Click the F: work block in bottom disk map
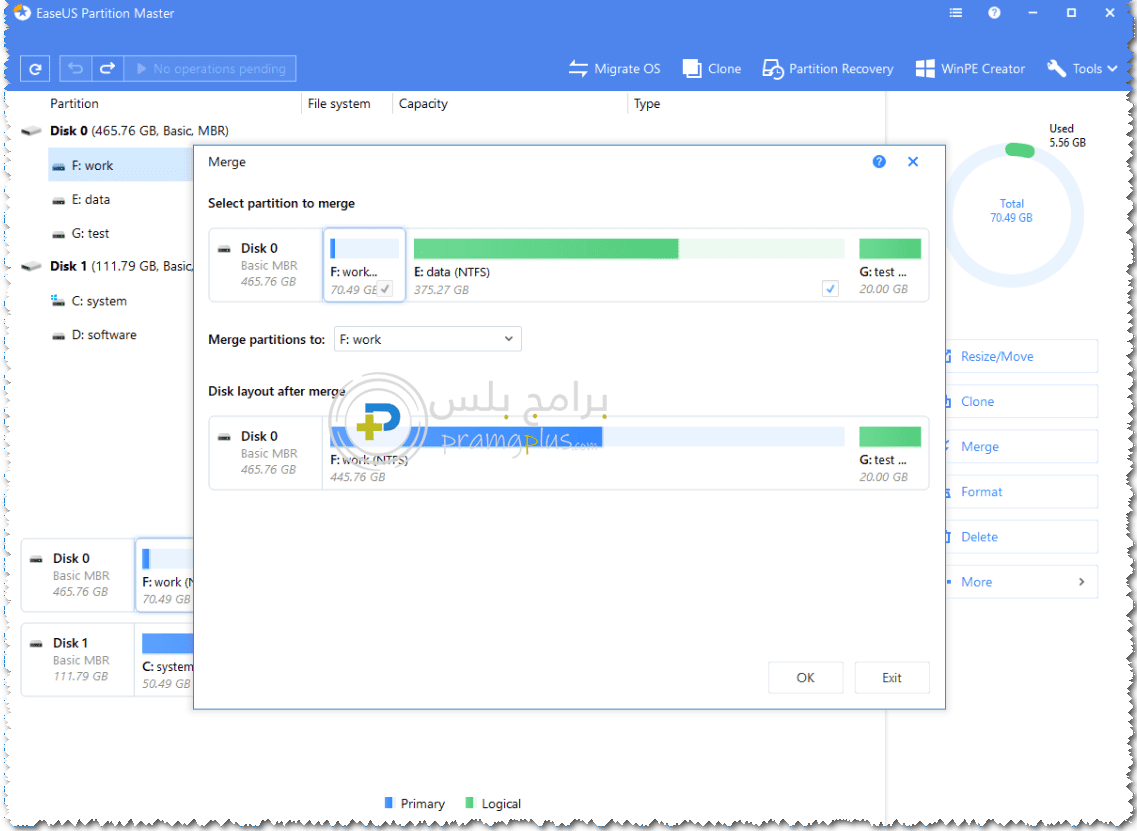 (165, 576)
